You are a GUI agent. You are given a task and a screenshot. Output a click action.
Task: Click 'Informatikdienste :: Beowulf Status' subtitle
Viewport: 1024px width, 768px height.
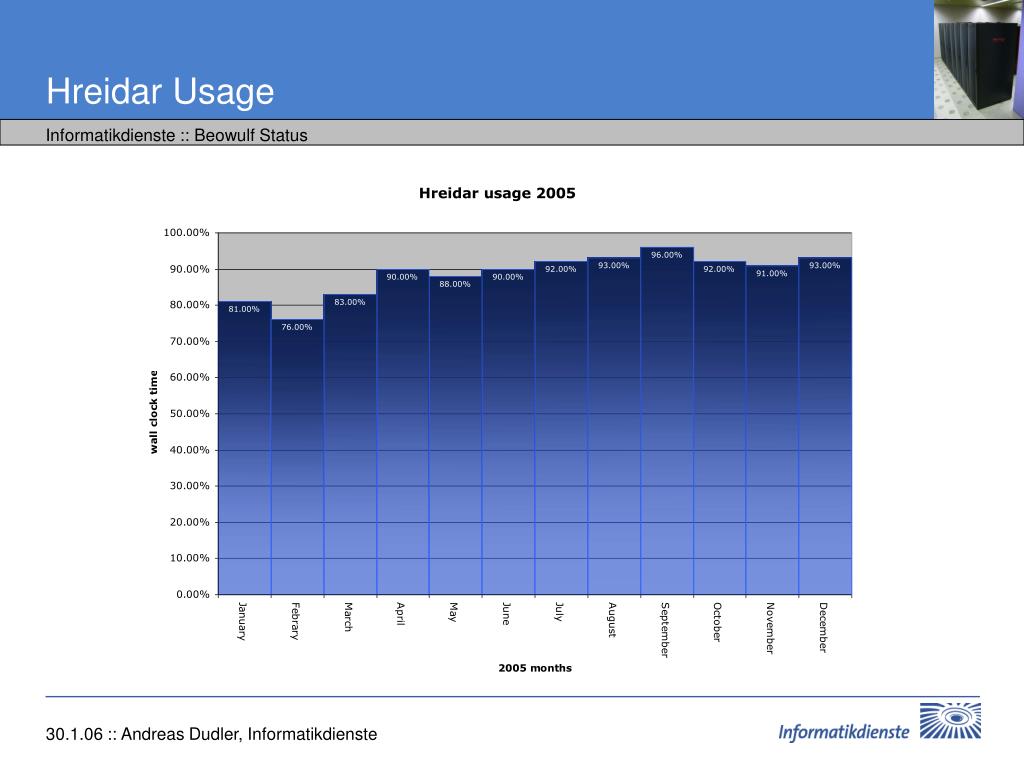click(x=176, y=135)
